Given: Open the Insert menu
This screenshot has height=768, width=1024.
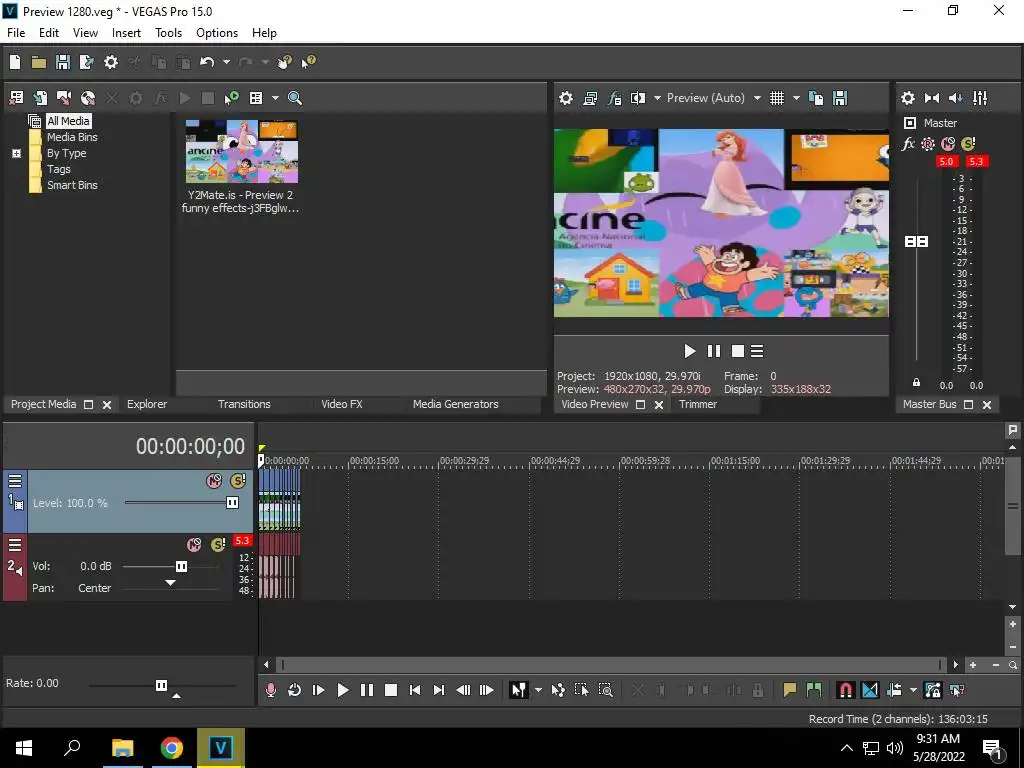Looking at the screenshot, I should pos(126,33).
